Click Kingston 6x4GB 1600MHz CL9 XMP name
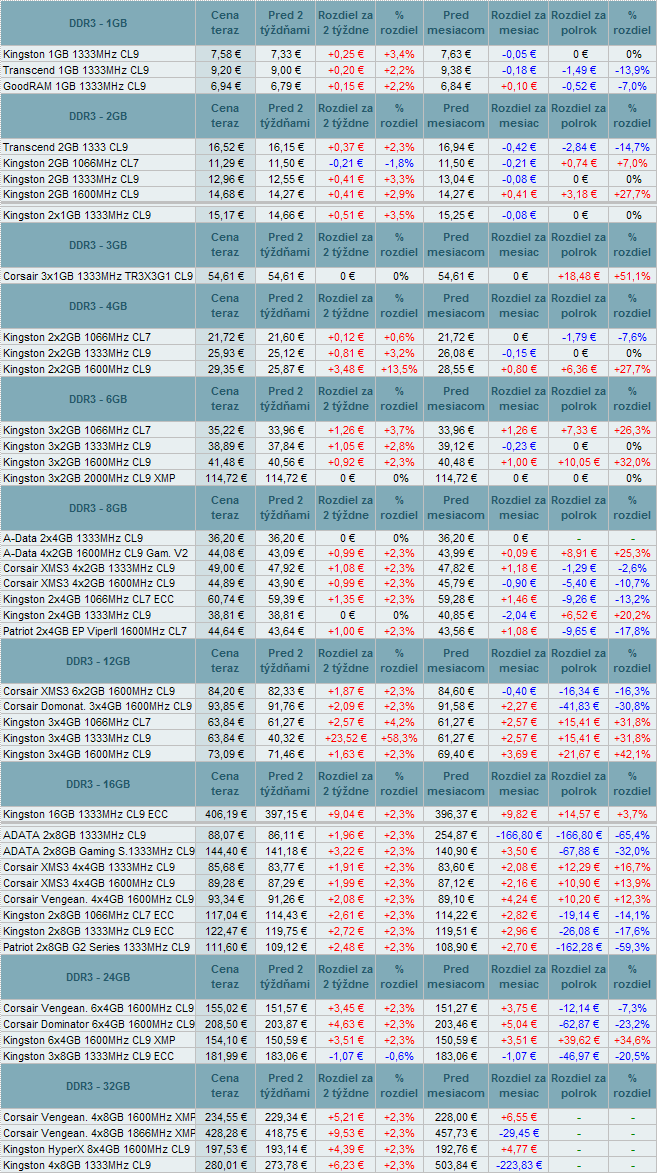657x1173 pixels. (x=89, y=1040)
